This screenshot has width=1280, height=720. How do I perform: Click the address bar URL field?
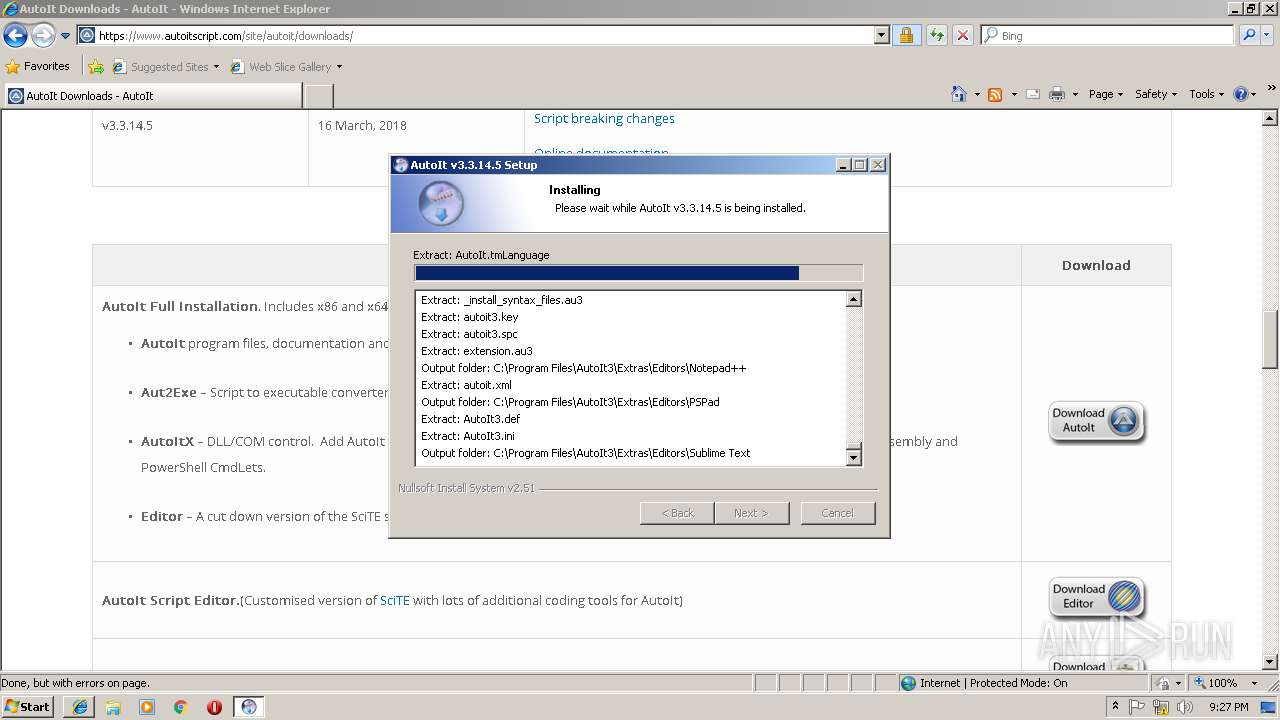point(475,36)
